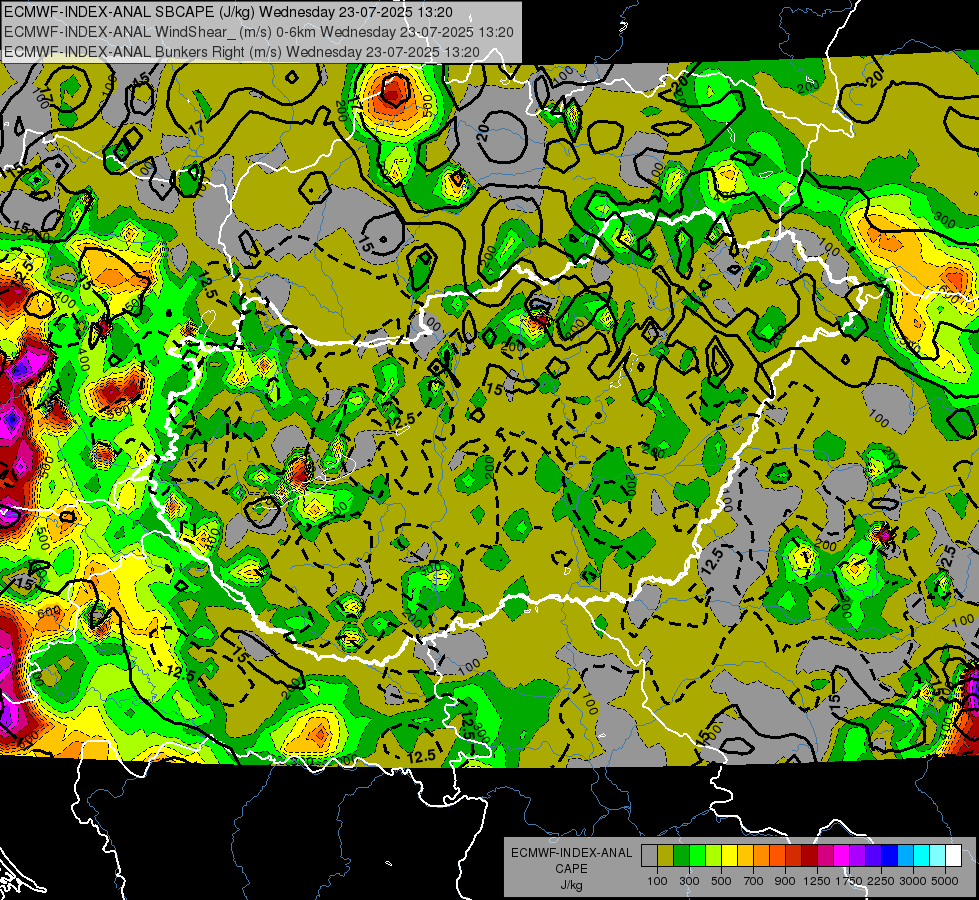The width and height of the screenshot is (979, 900).
Task: Select the pure blue legend swatch
Action: click(x=890, y=856)
